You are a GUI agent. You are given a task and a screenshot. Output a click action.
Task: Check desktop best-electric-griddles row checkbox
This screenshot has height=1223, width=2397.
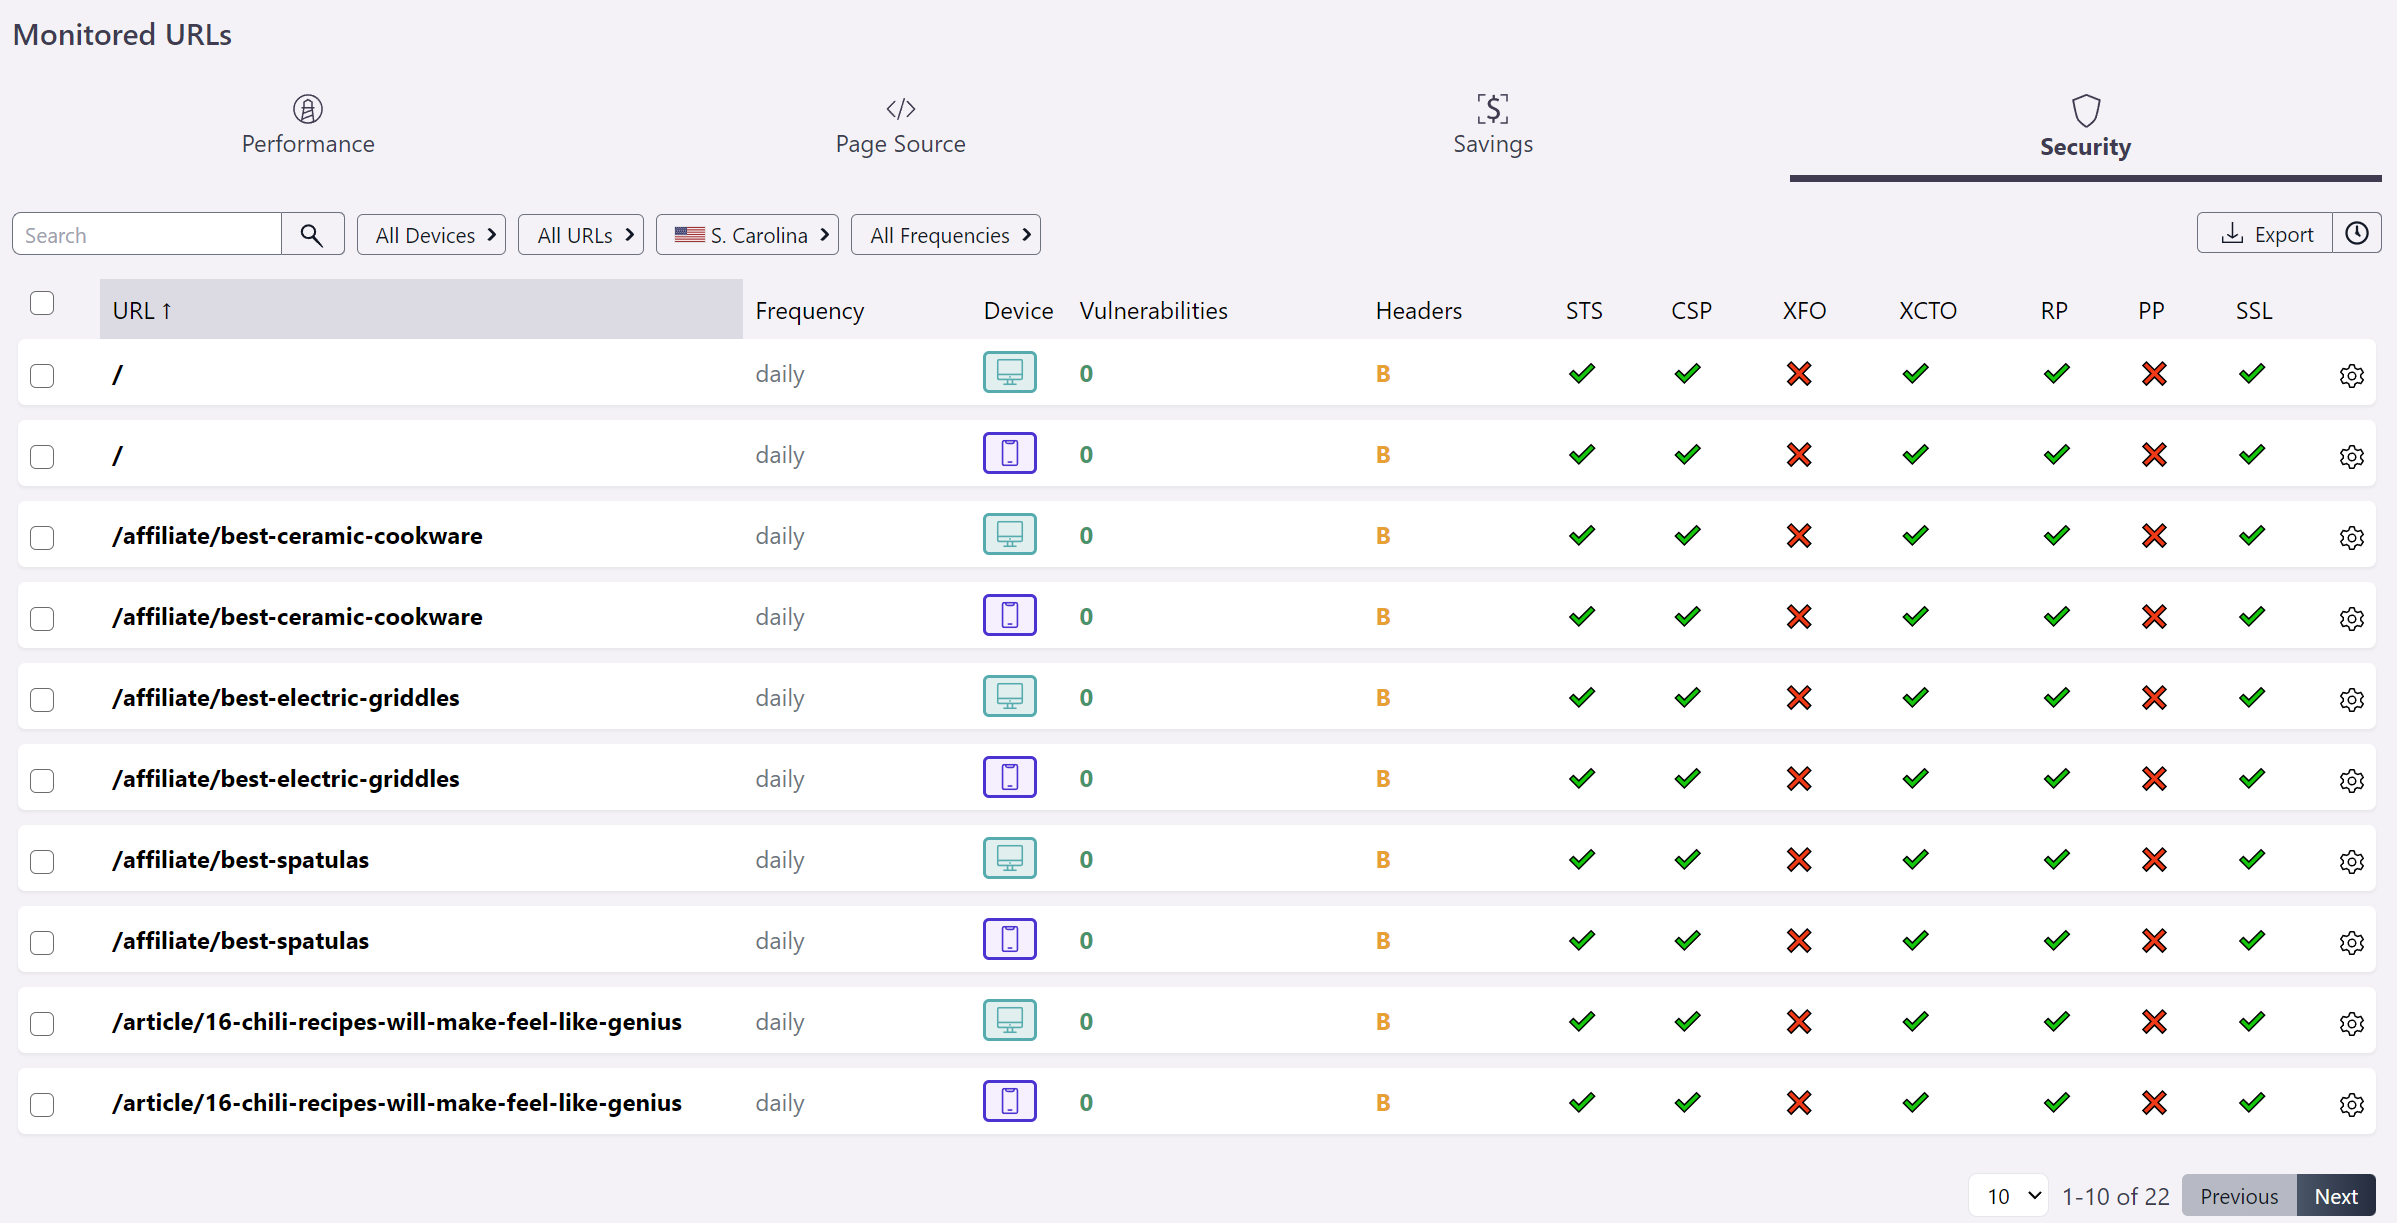click(x=42, y=700)
